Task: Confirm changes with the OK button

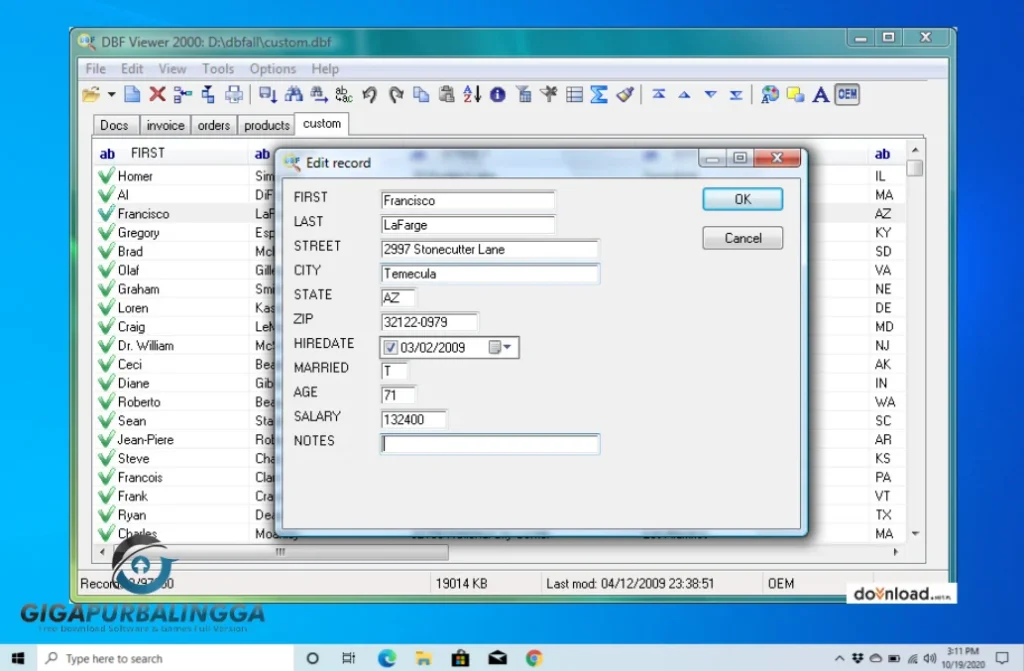Action: click(742, 199)
